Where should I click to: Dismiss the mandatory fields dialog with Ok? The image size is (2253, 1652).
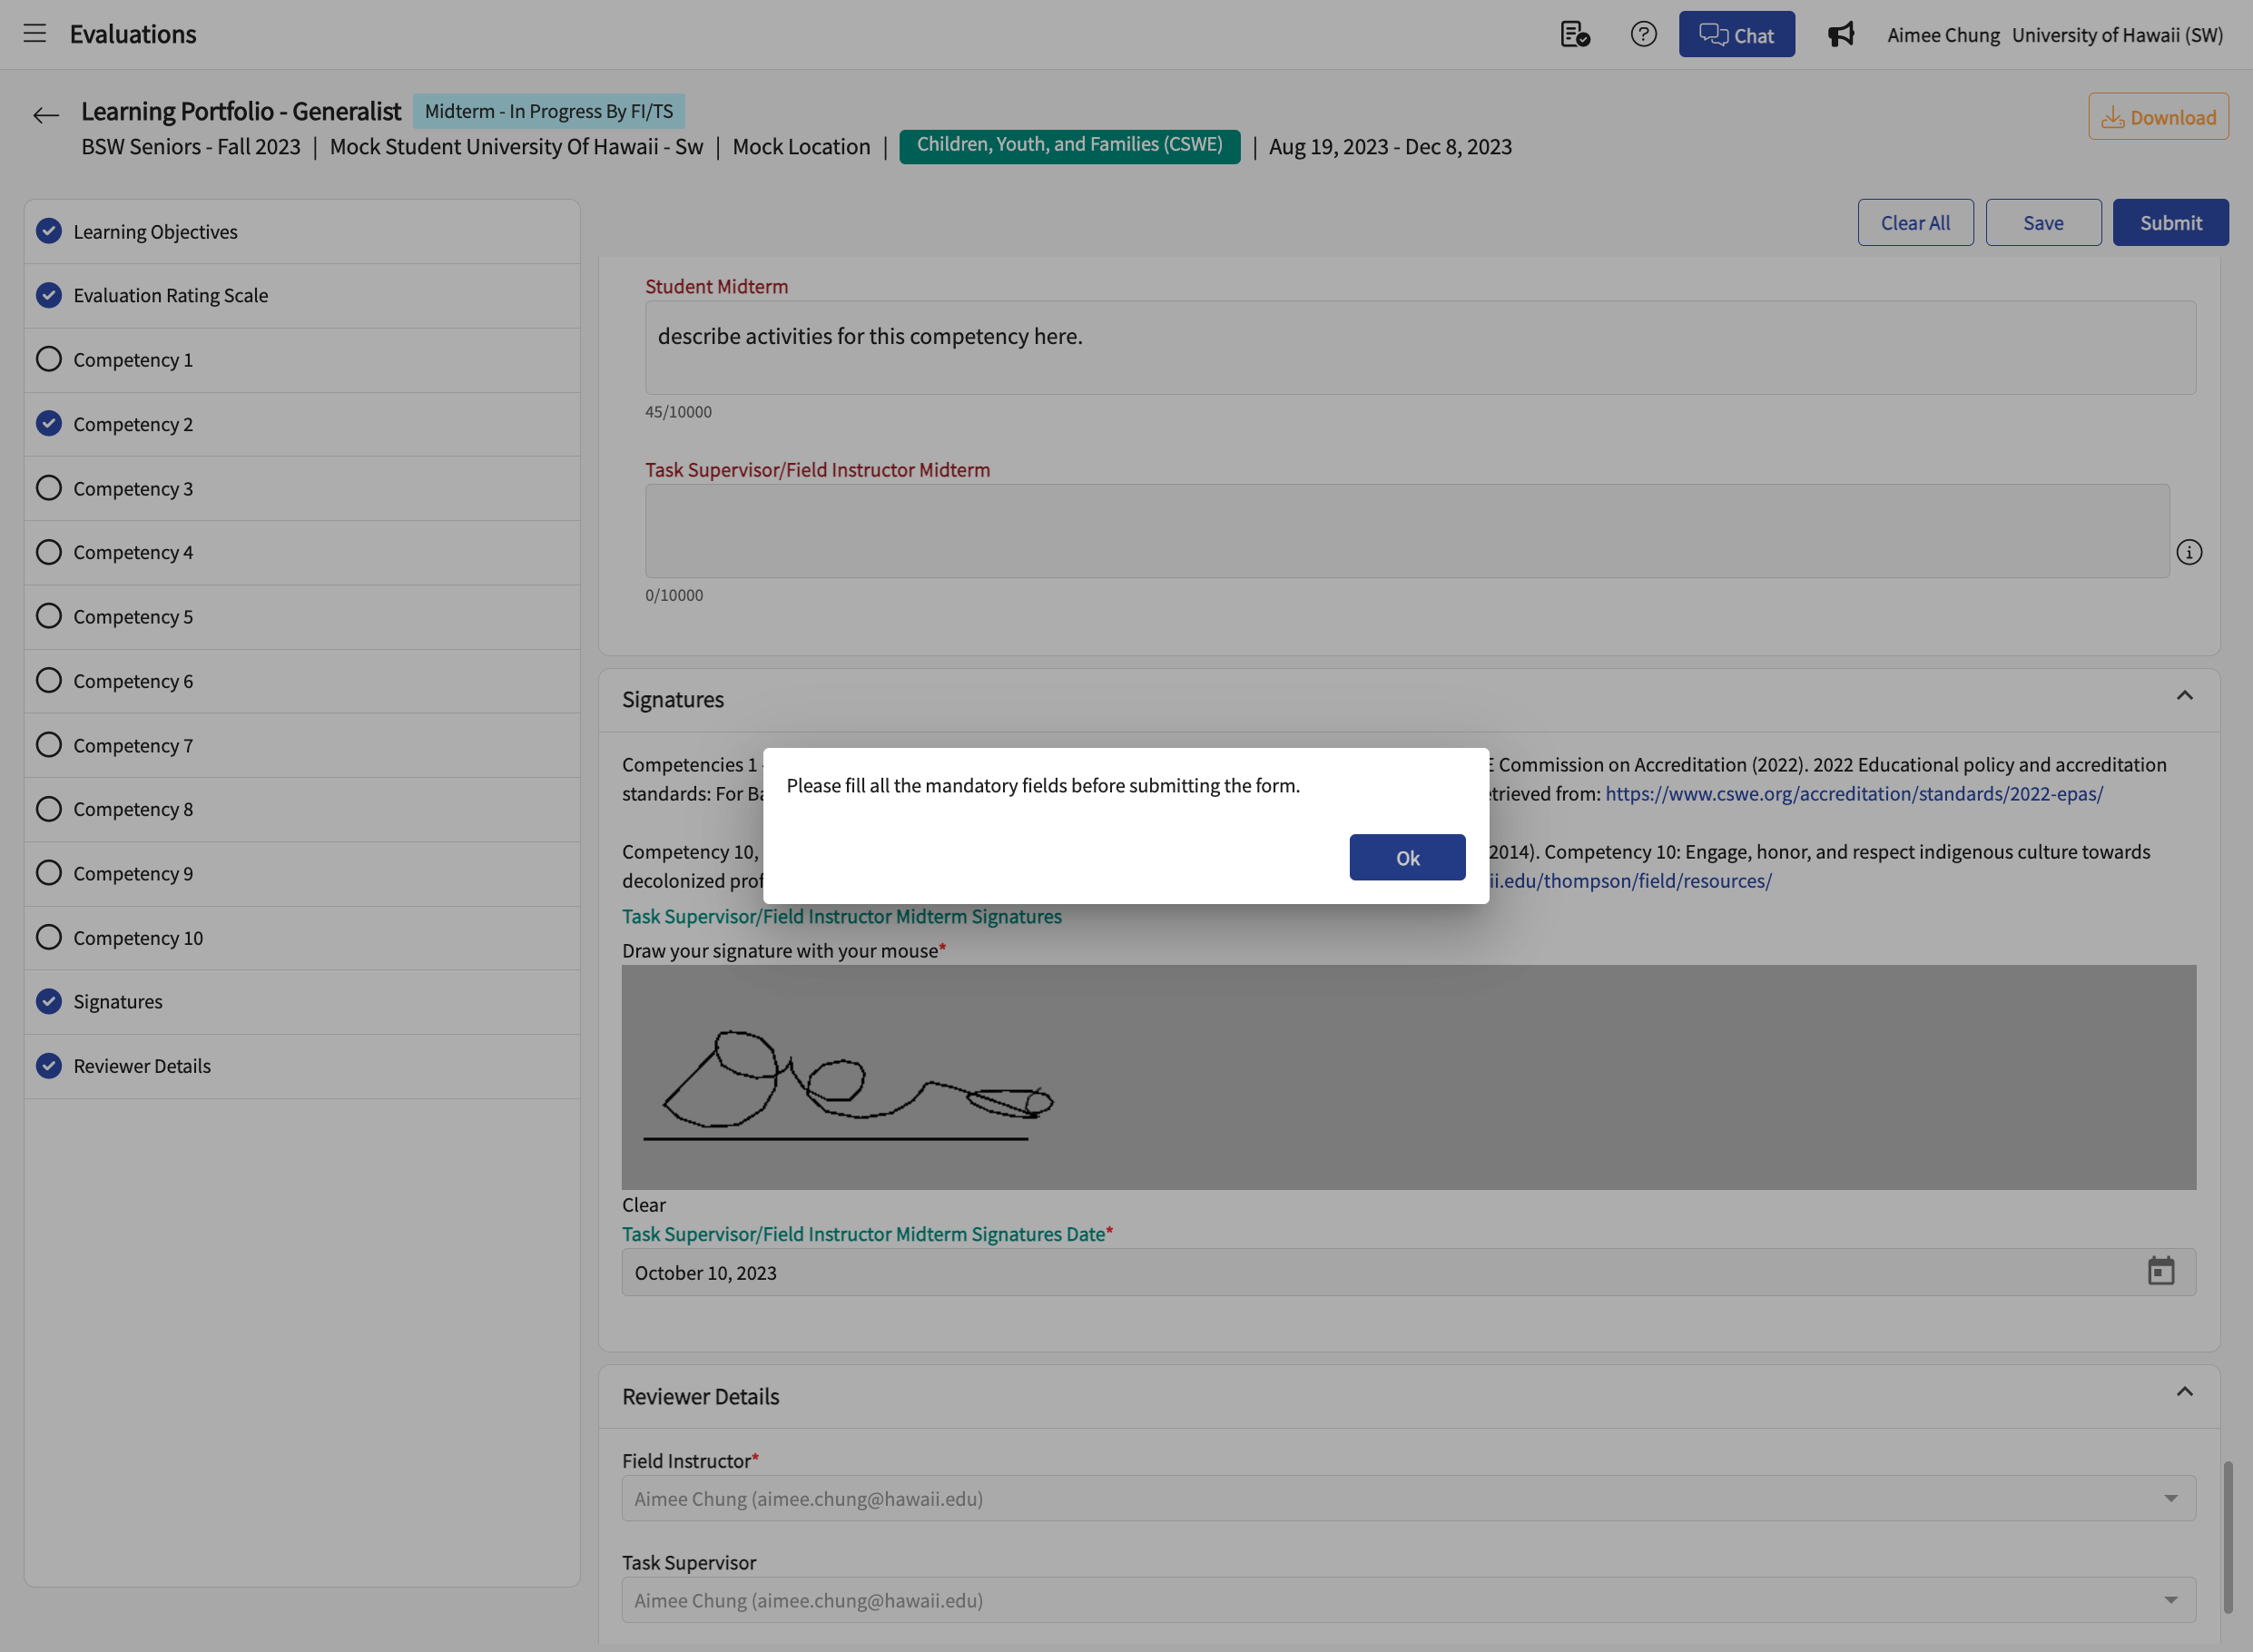point(1407,857)
